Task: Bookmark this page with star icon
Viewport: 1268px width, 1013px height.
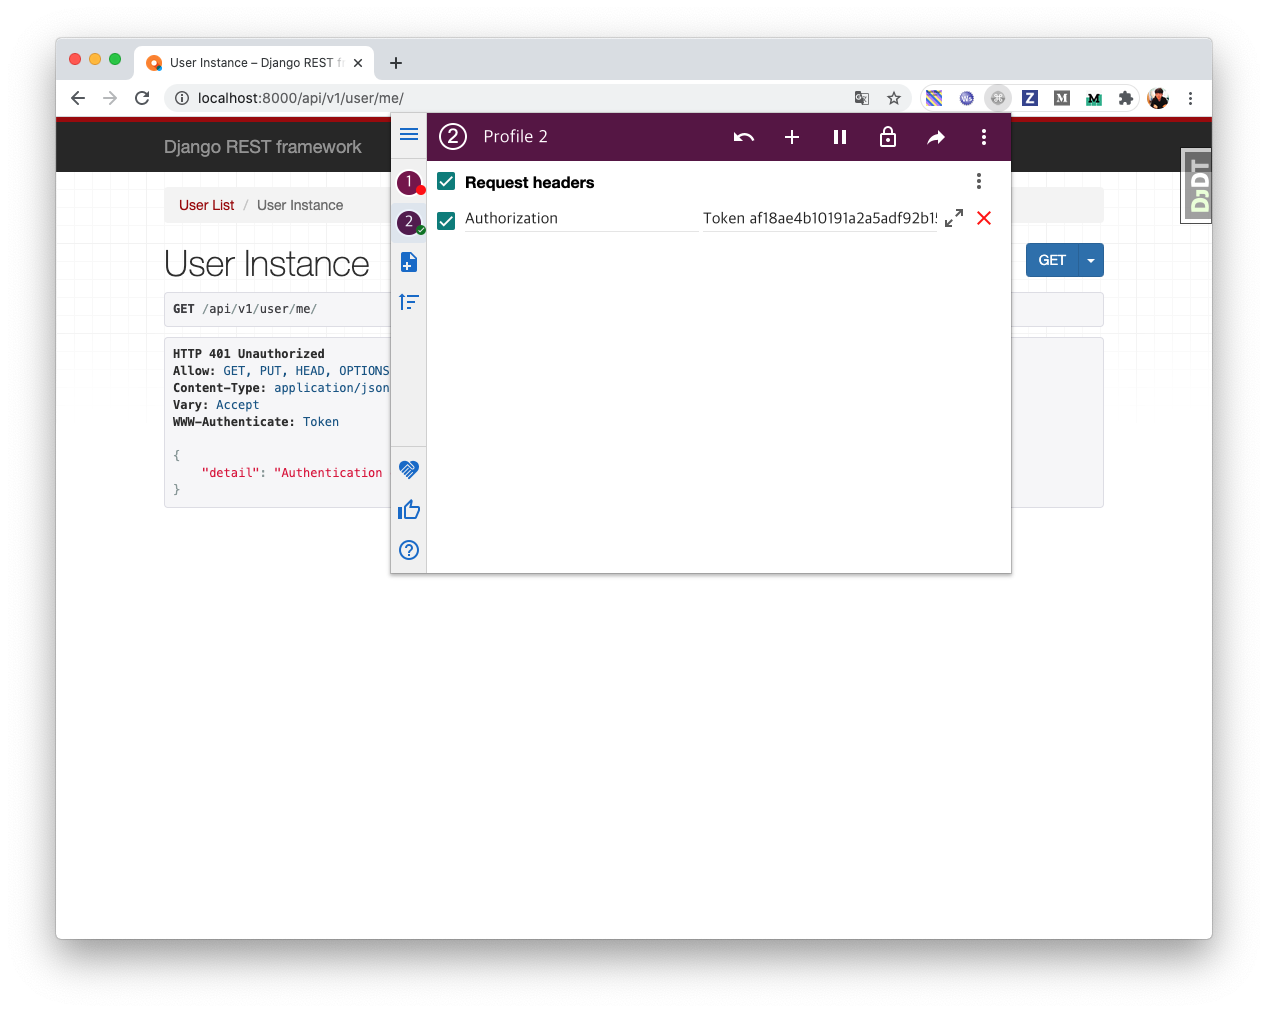Action: click(894, 98)
